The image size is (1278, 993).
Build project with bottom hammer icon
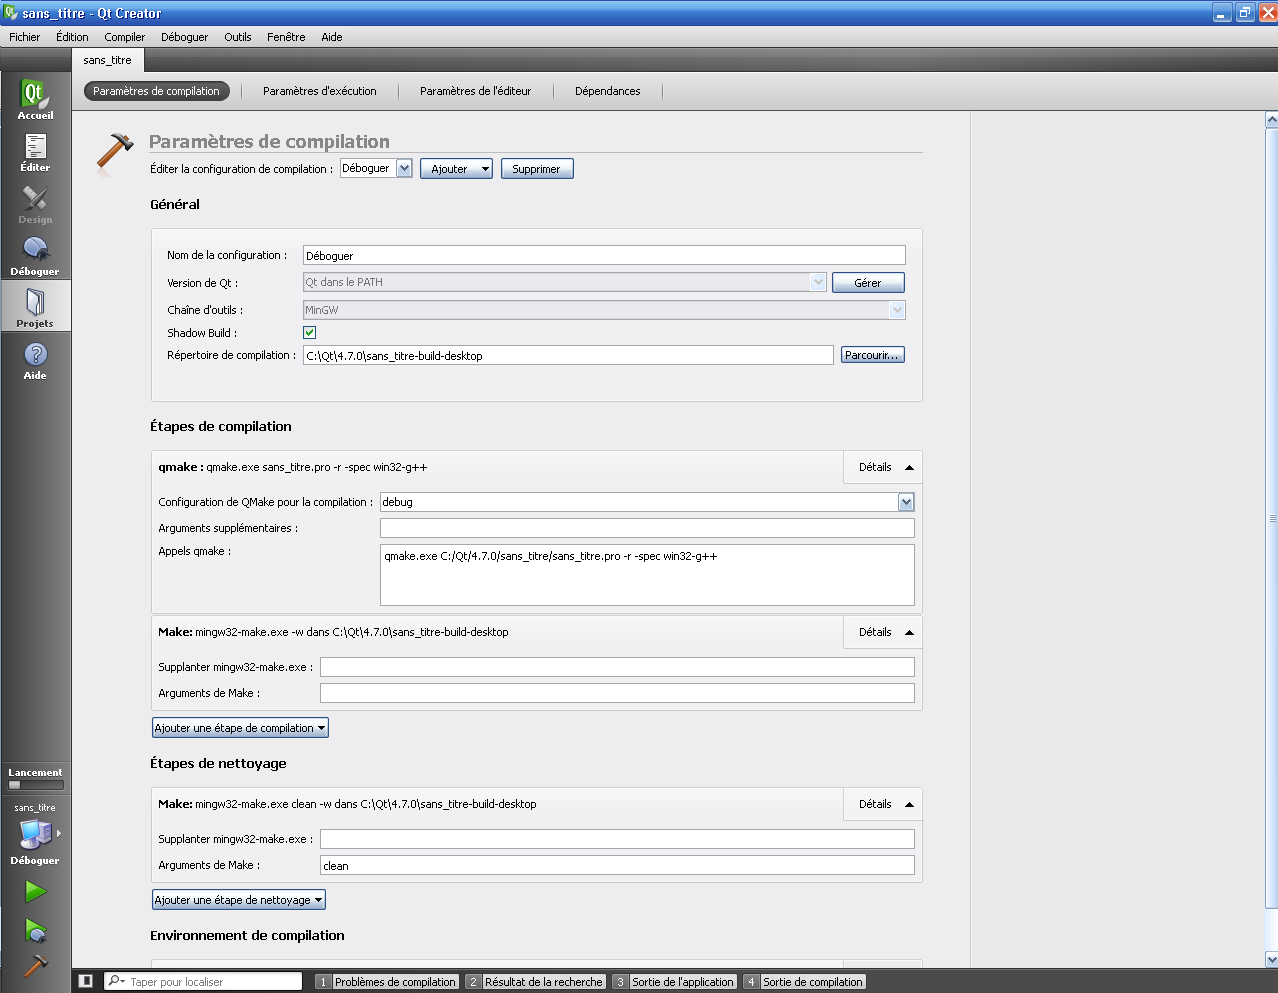35,965
